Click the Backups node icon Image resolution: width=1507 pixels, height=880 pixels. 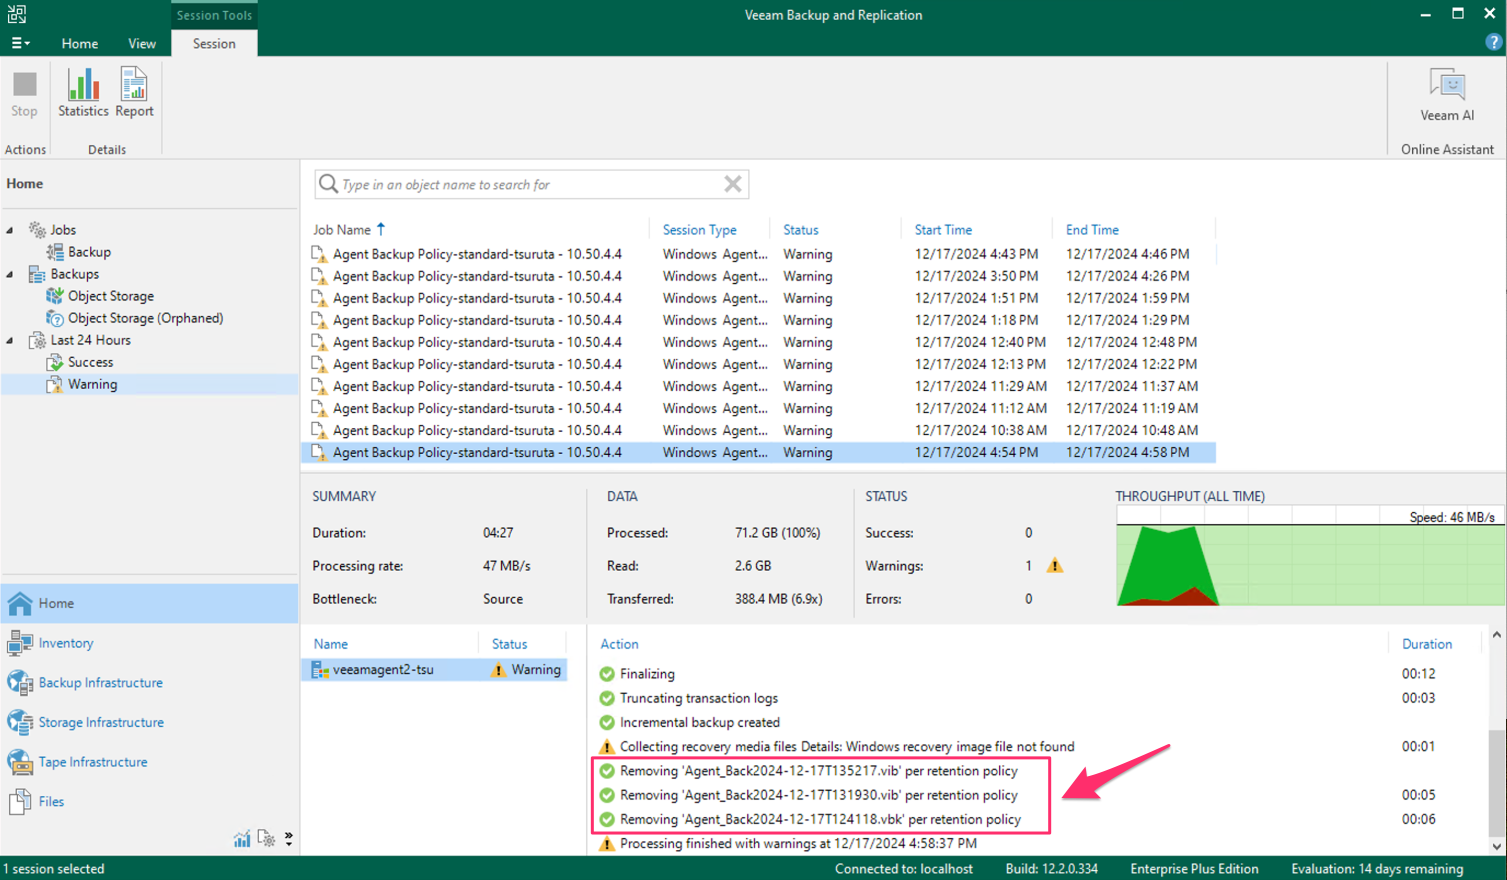click(37, 274)
